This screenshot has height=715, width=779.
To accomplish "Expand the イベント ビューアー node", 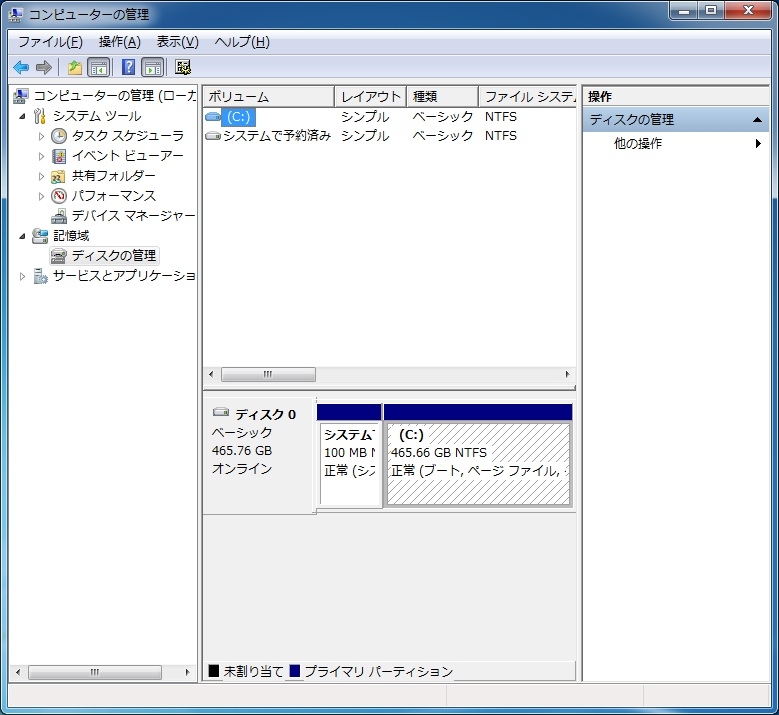I will coord(41,156).
